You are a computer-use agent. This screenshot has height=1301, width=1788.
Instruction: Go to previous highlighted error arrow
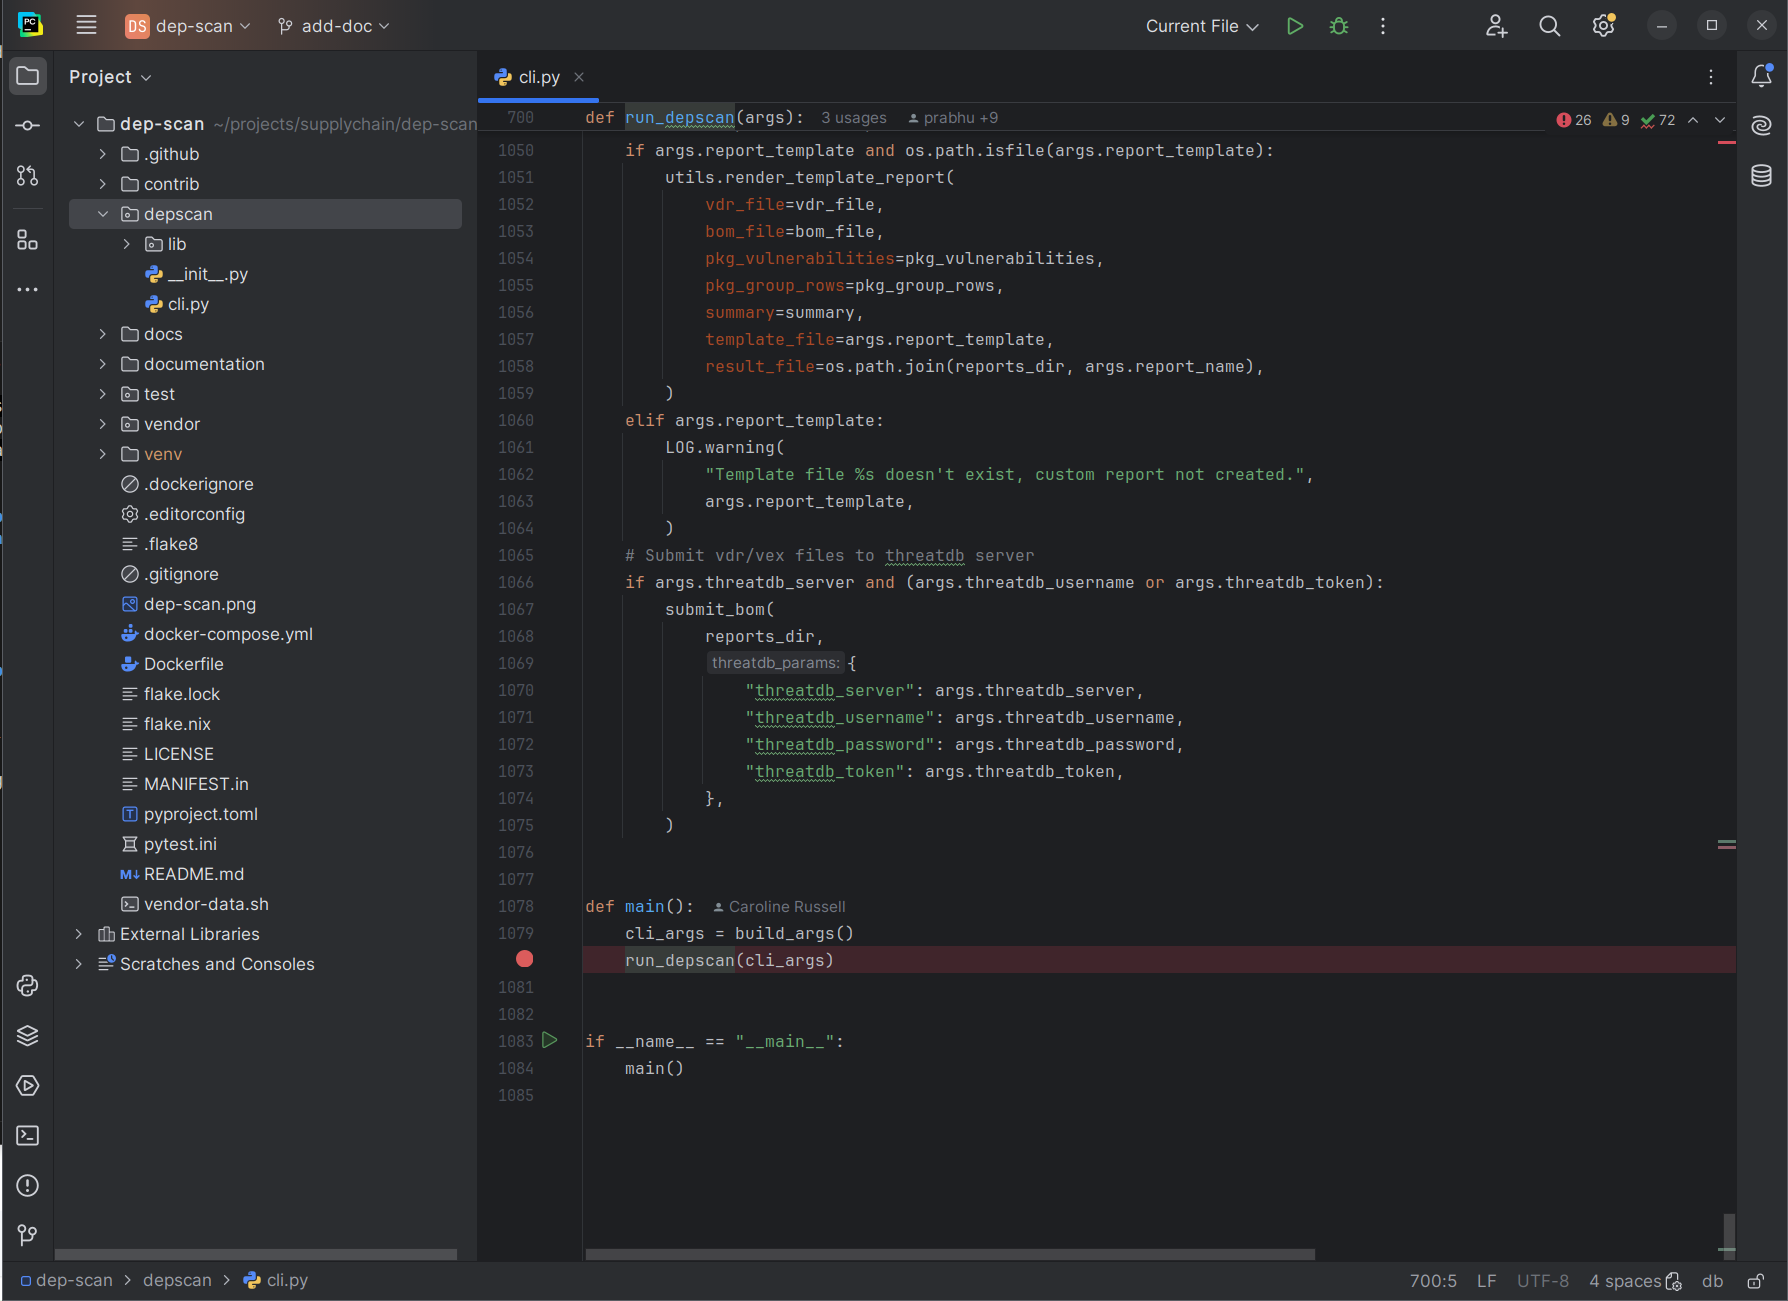click(1693, 120)
